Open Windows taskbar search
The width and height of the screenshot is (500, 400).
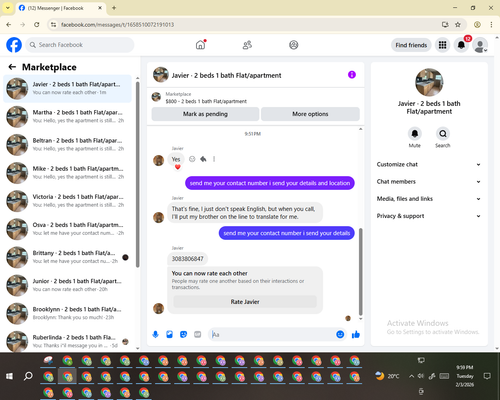pos(28,376)
